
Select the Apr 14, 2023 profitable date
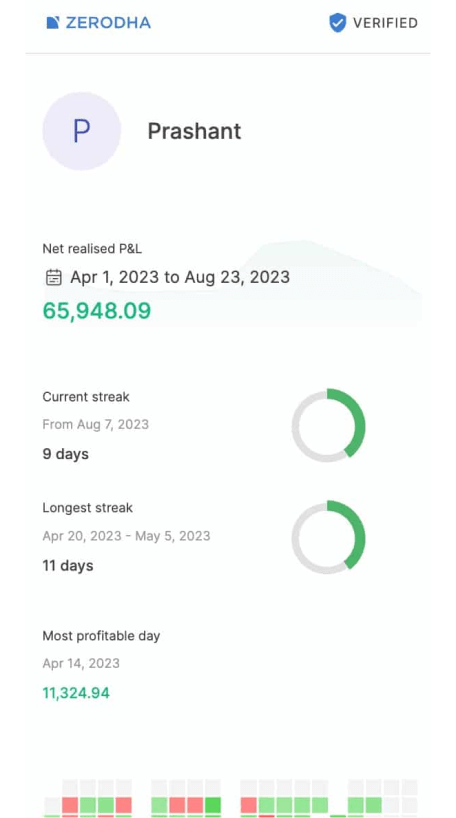point(81,663)
